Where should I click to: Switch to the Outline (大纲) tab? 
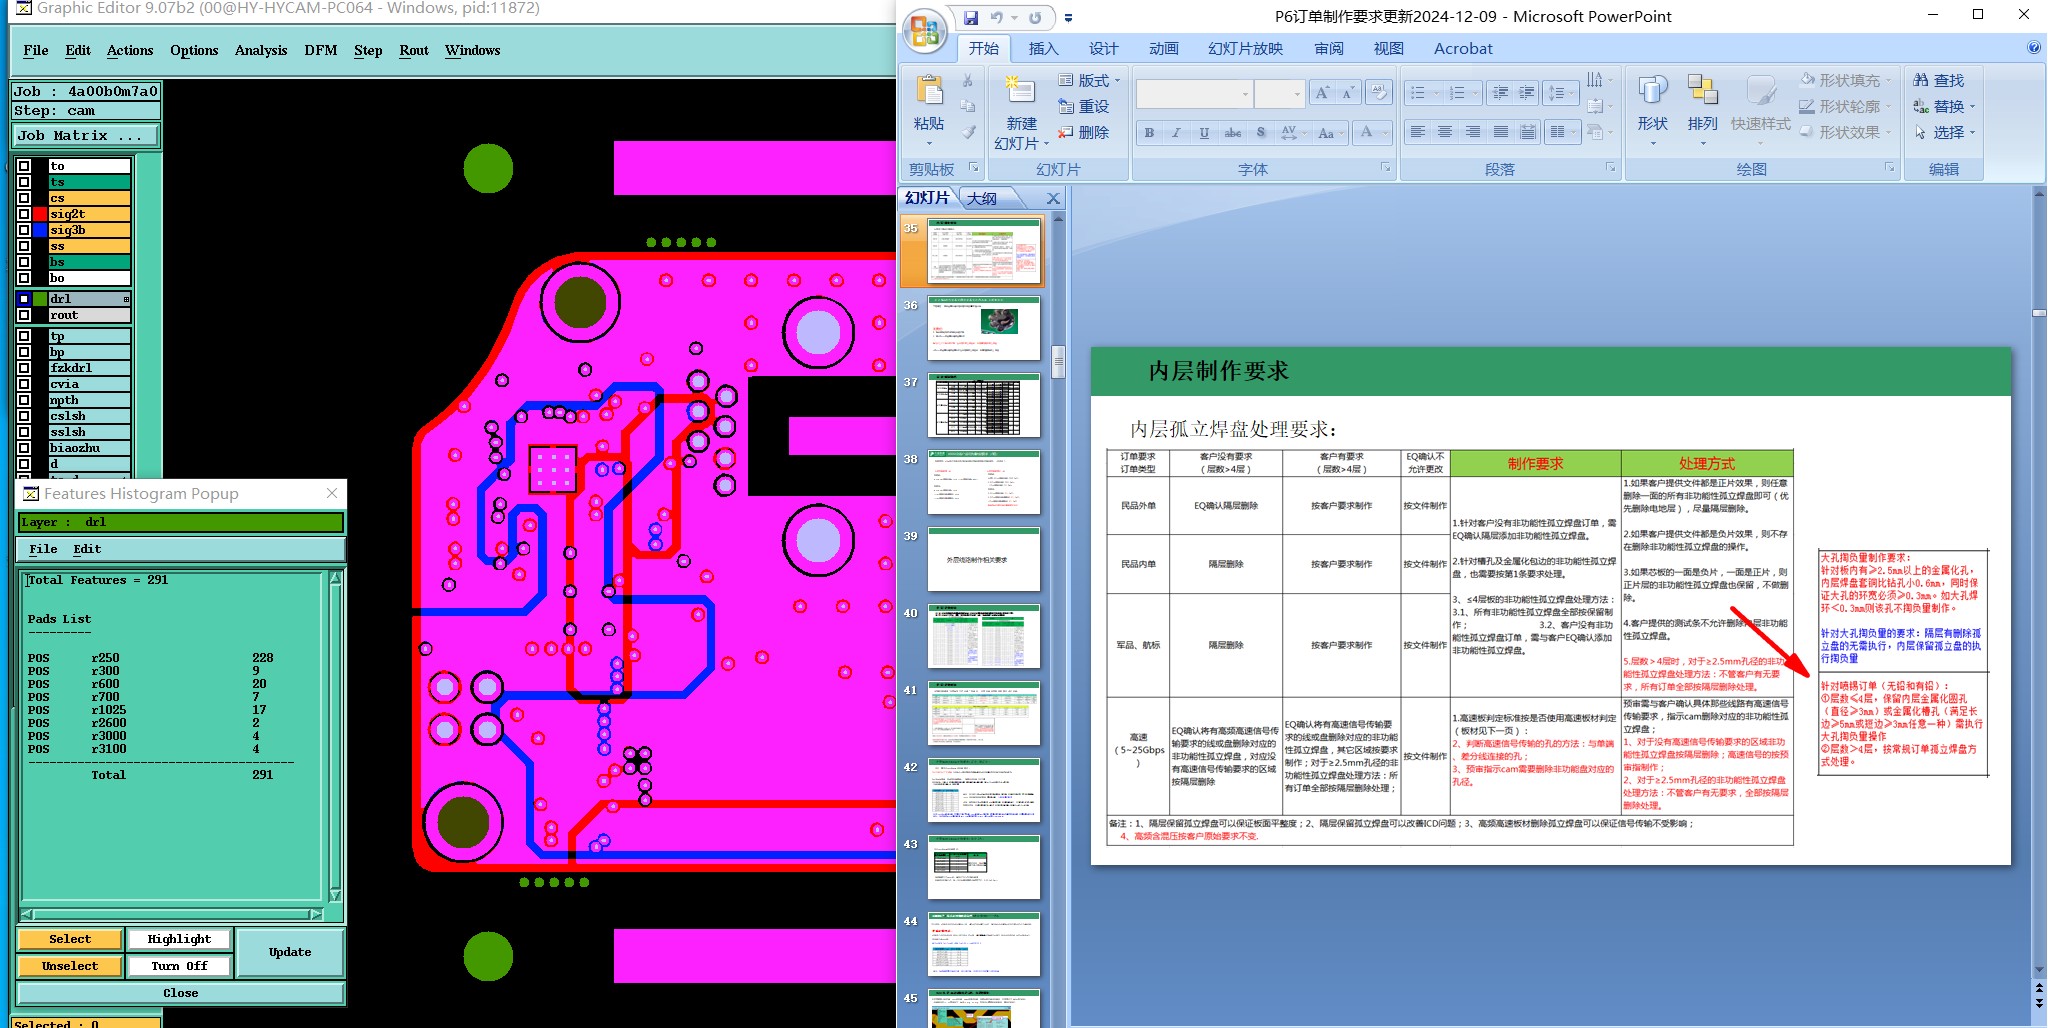pos(982,198)
